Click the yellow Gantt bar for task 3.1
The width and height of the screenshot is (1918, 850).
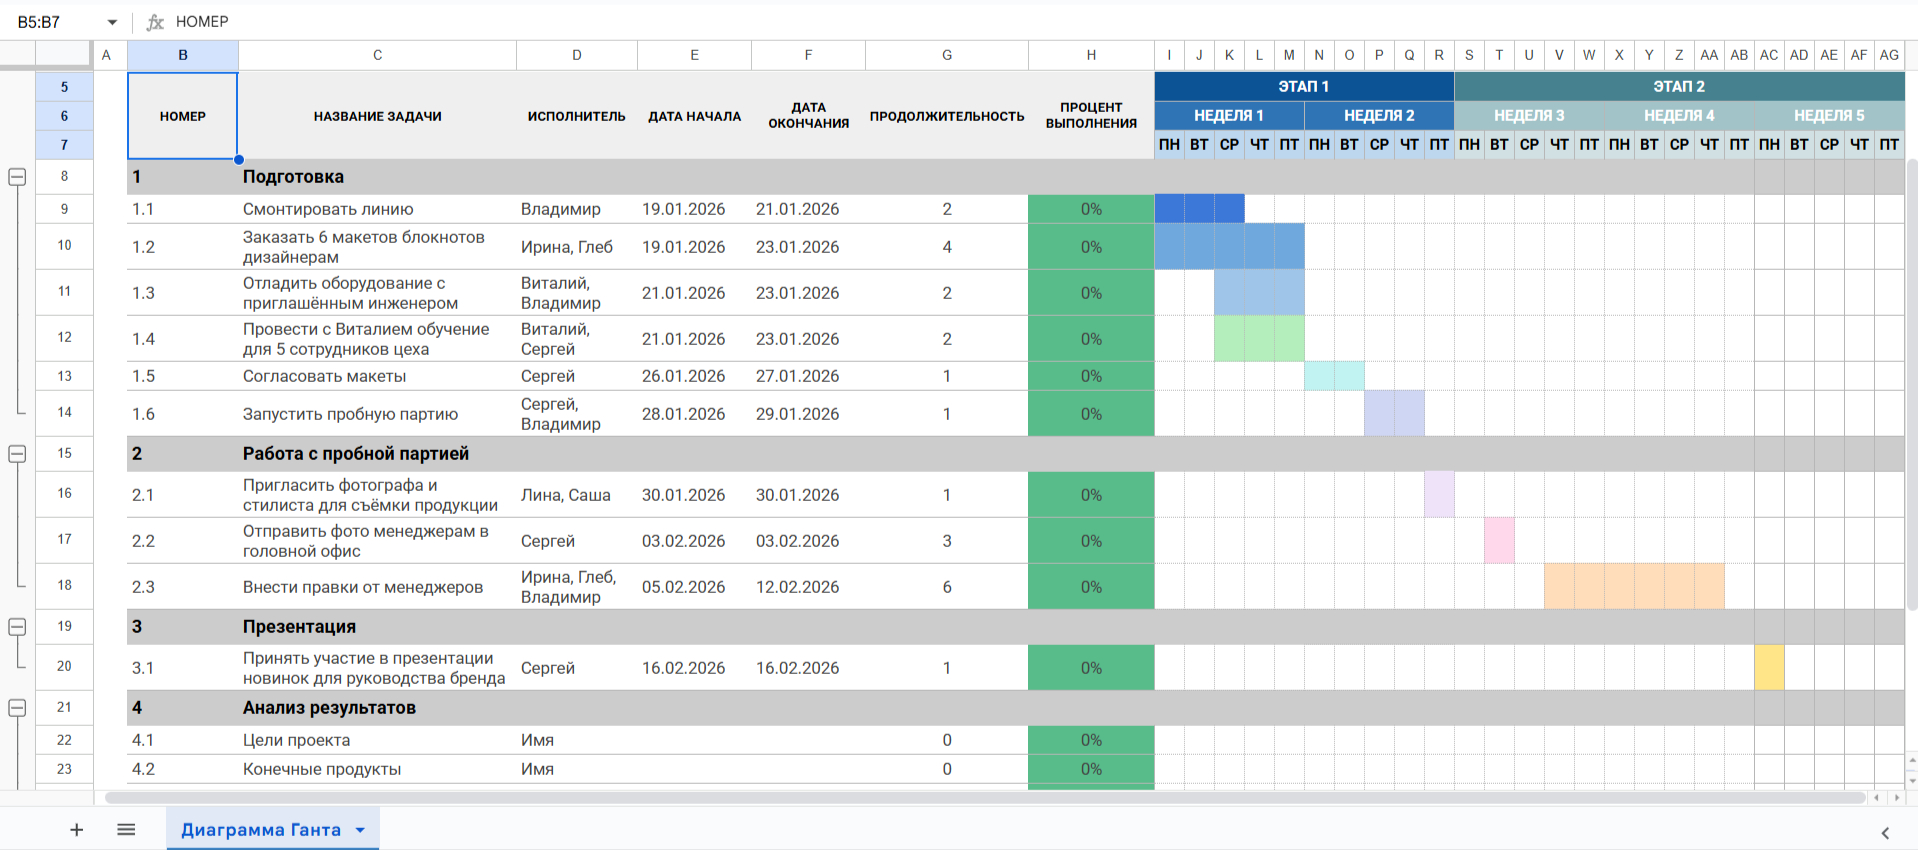(x=1768, y=667)
